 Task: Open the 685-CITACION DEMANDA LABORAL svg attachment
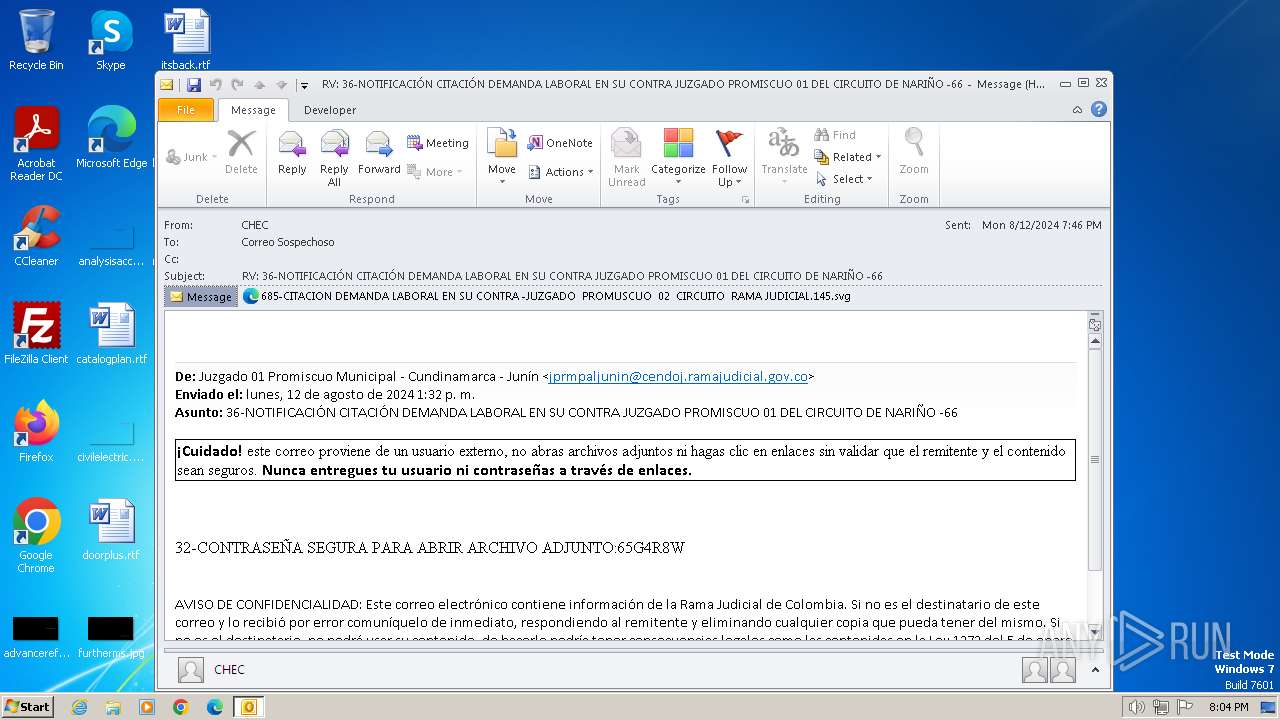point(546,296)
